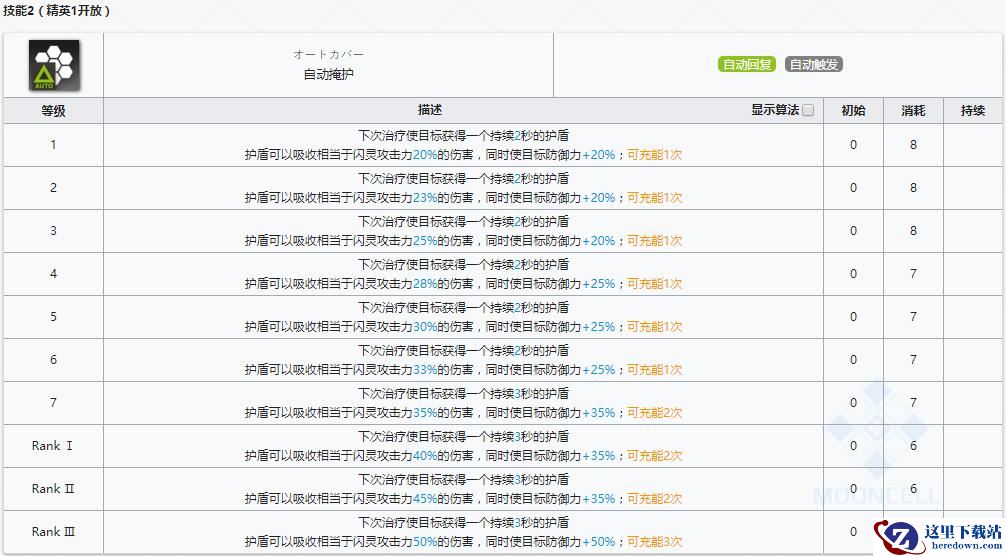1006x556 pixels.
Task: Click the green 自动回复 tag
Action: (x=747, y=65)
